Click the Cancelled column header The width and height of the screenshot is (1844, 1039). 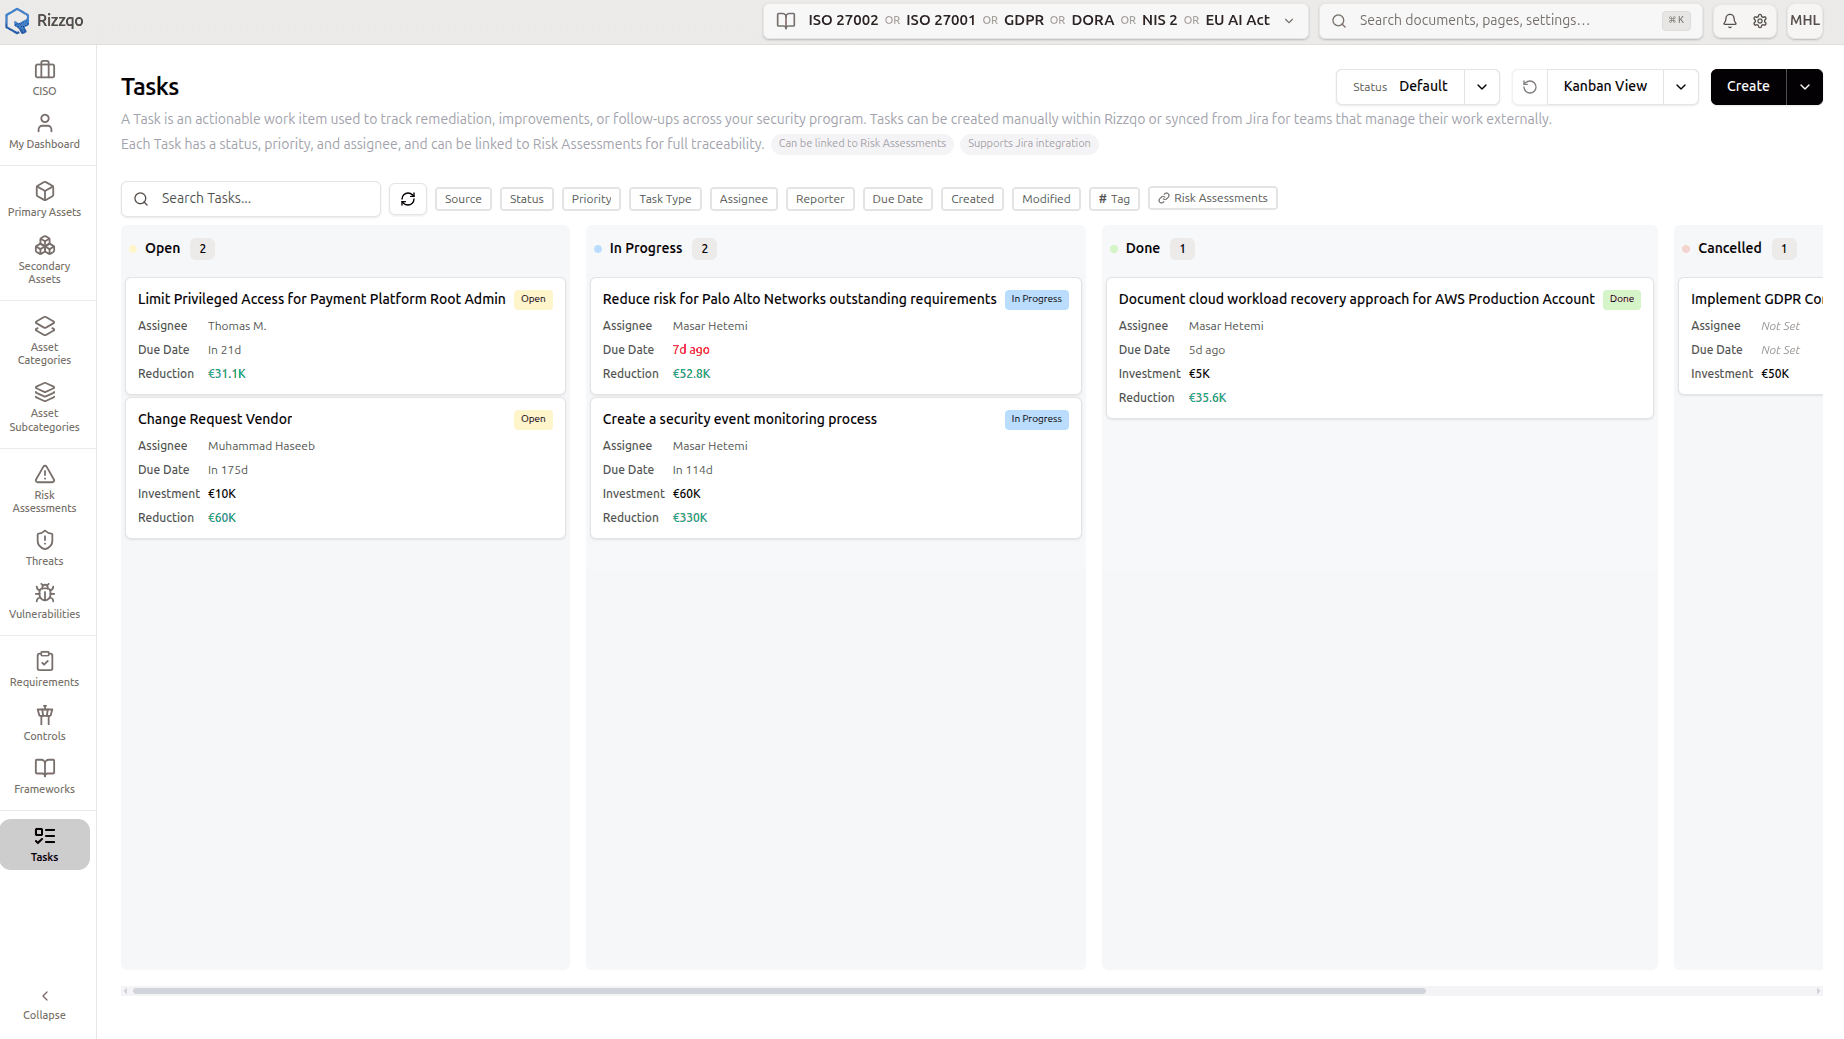coord(1729,248)
